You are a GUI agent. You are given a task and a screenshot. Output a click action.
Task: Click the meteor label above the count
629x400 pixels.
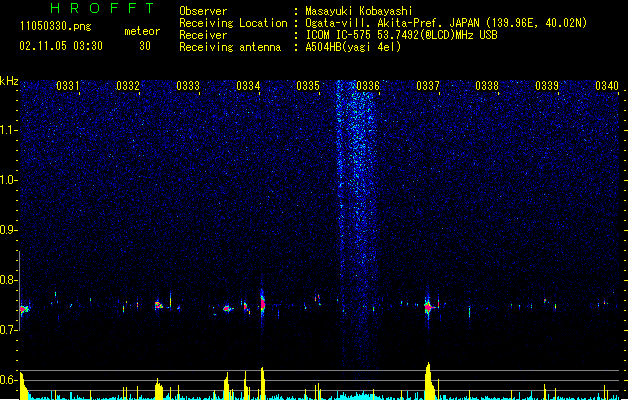(142, 31)
